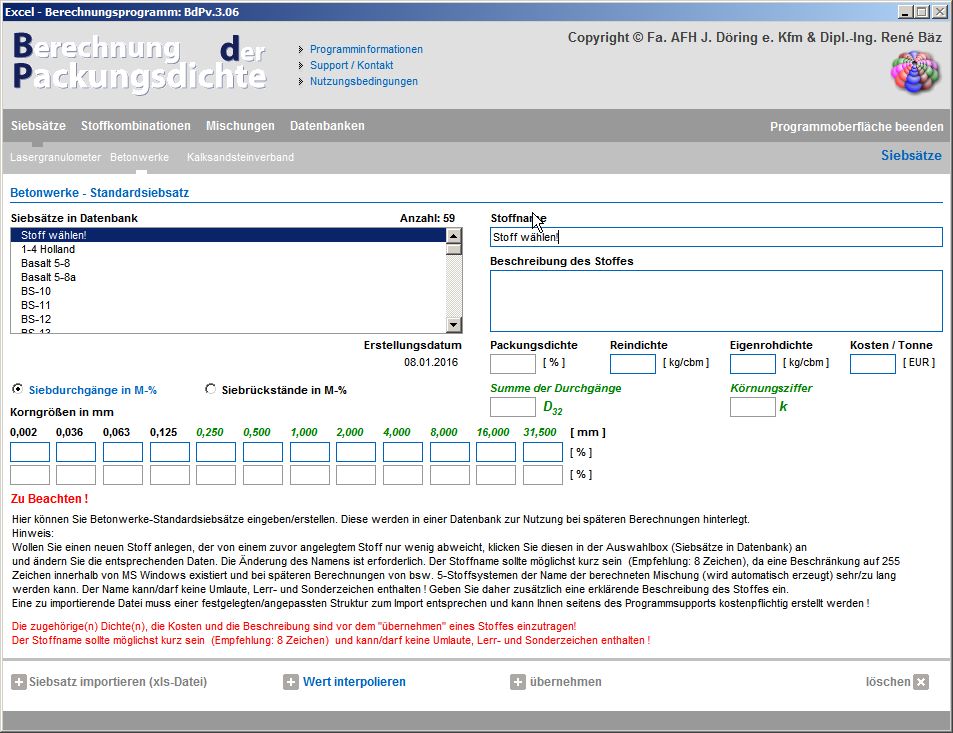
Task: Minimize the Berechnungsprogramm window
Action: (x=906, y=12)
